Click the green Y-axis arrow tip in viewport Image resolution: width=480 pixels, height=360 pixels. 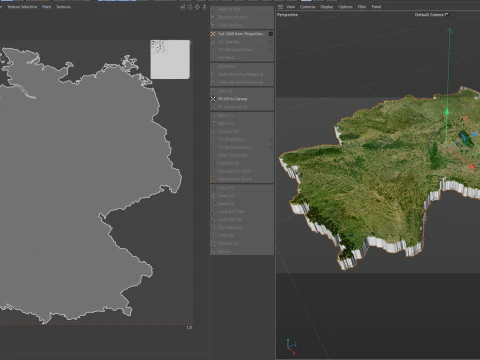[450, 31]
